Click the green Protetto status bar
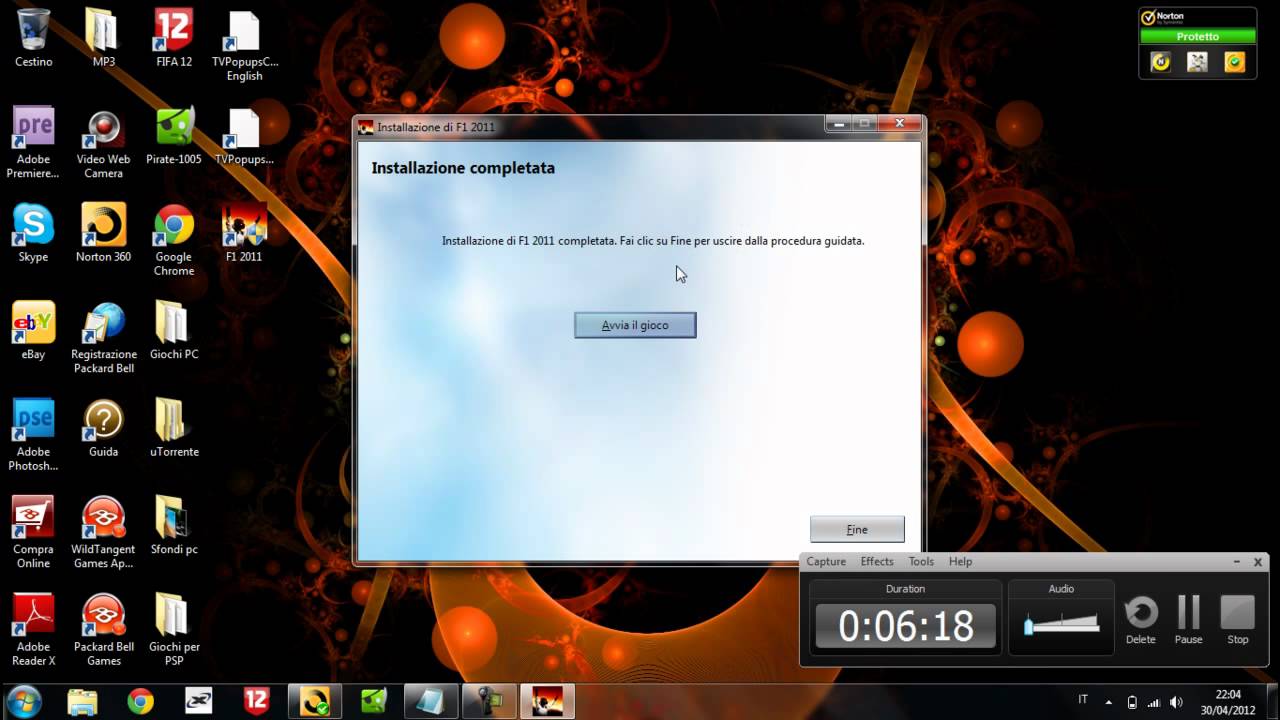The image size is (1280, 720). click(x=1197, y=36)
